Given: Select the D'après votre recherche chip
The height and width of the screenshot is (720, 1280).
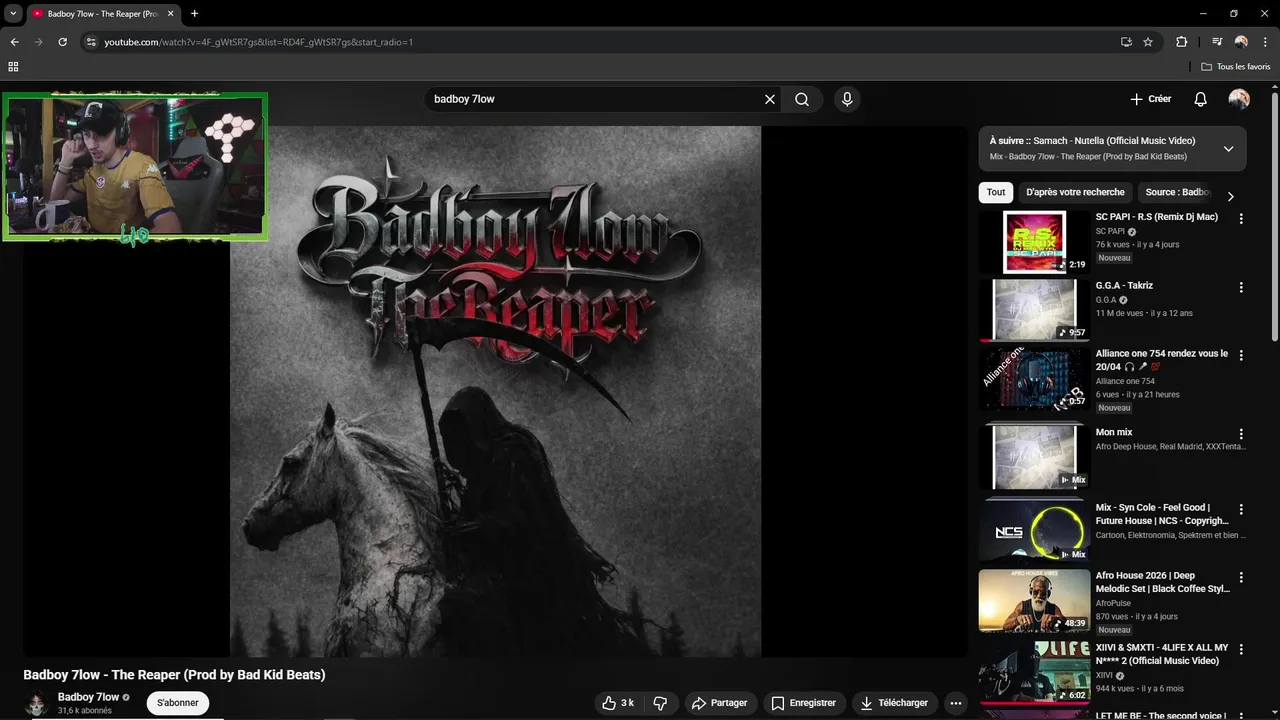Looking at the screenshot, I should (1075, 192).
